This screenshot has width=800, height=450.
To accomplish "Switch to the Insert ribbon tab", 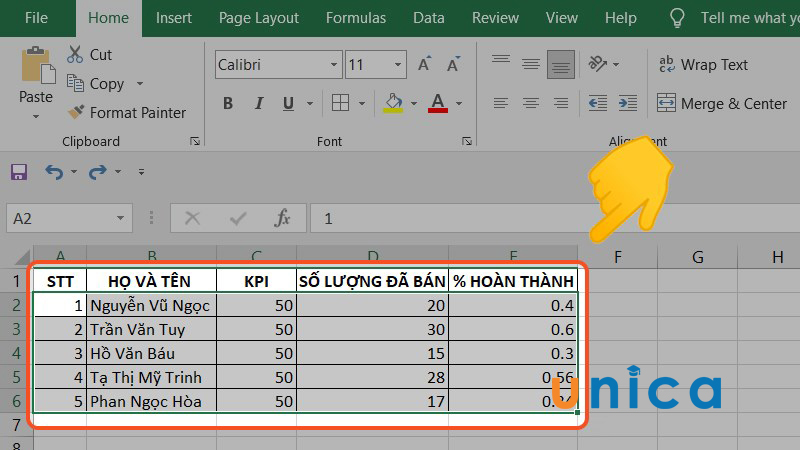I will point(174,18).
